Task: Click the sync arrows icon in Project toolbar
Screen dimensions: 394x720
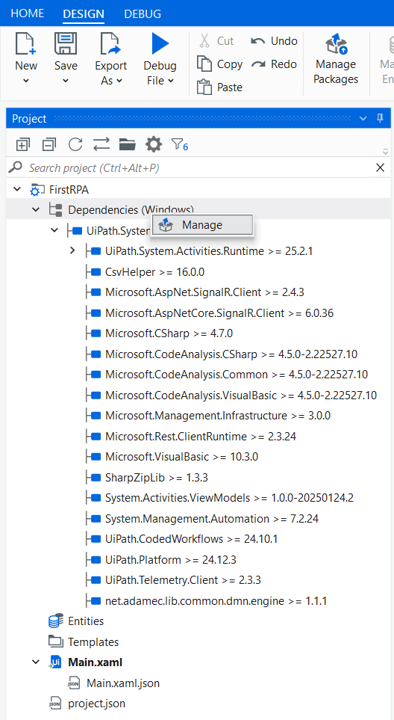Action: click(101, 145)
